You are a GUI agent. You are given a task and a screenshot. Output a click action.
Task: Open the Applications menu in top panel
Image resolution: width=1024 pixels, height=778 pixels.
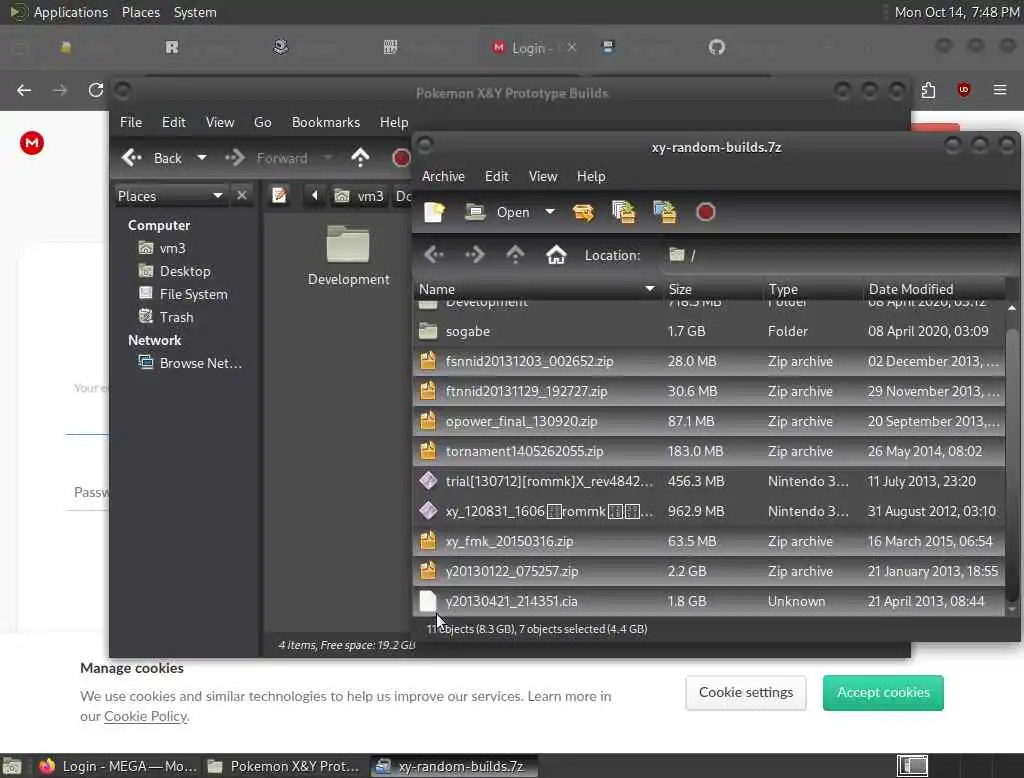pos(59,12)
